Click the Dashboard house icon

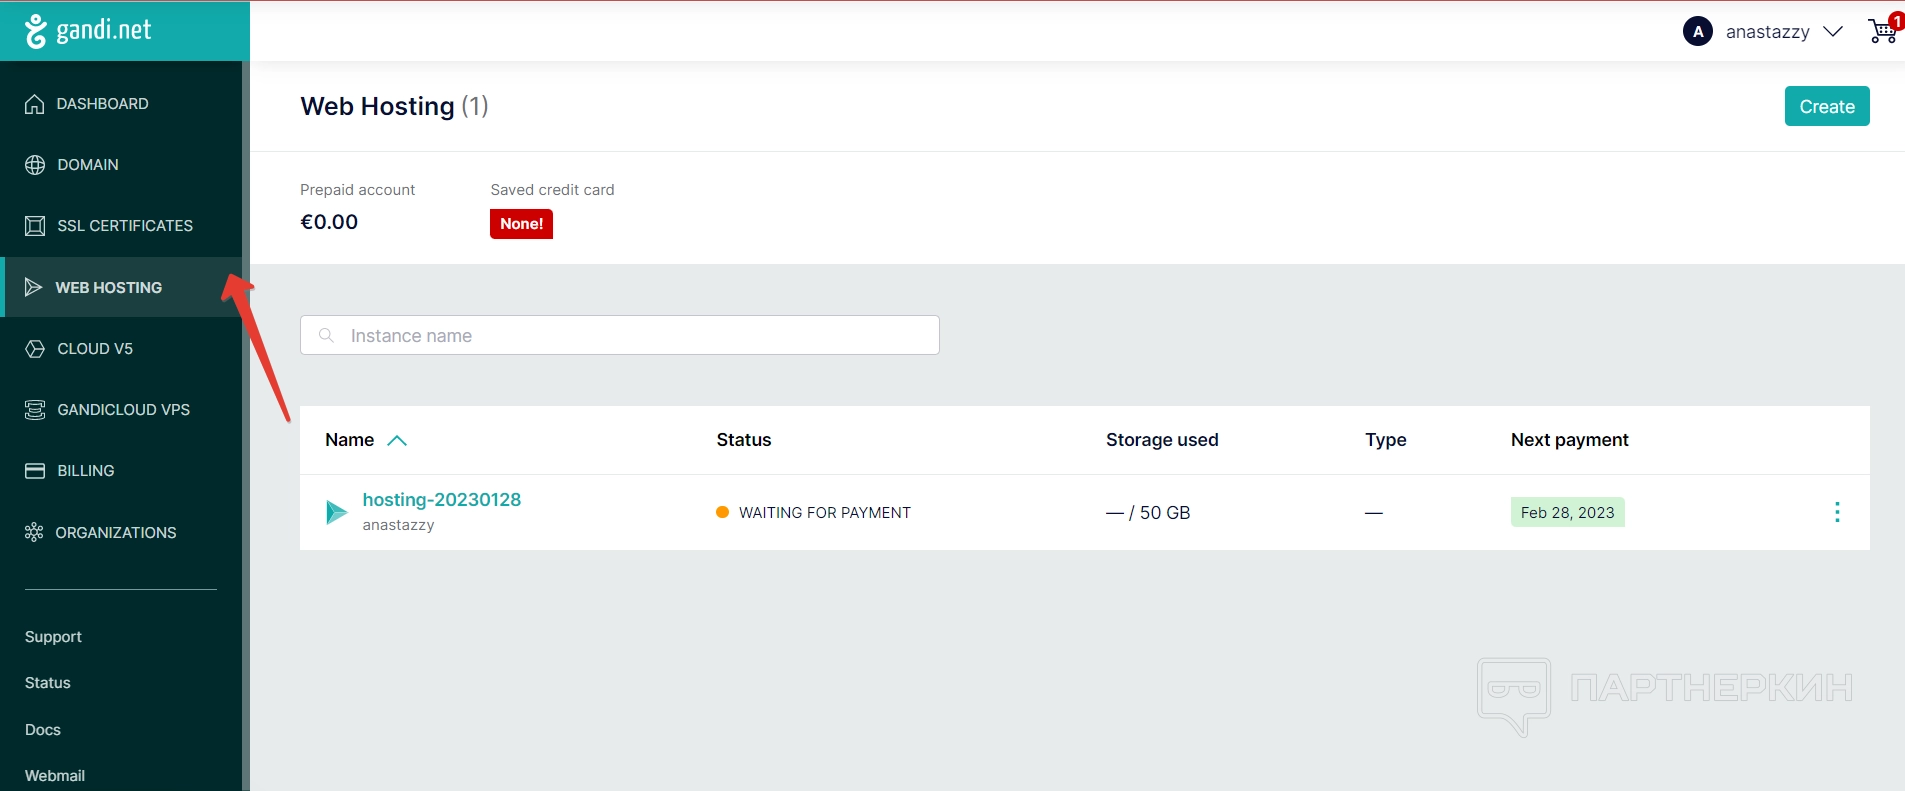click(x=35, y=104)
